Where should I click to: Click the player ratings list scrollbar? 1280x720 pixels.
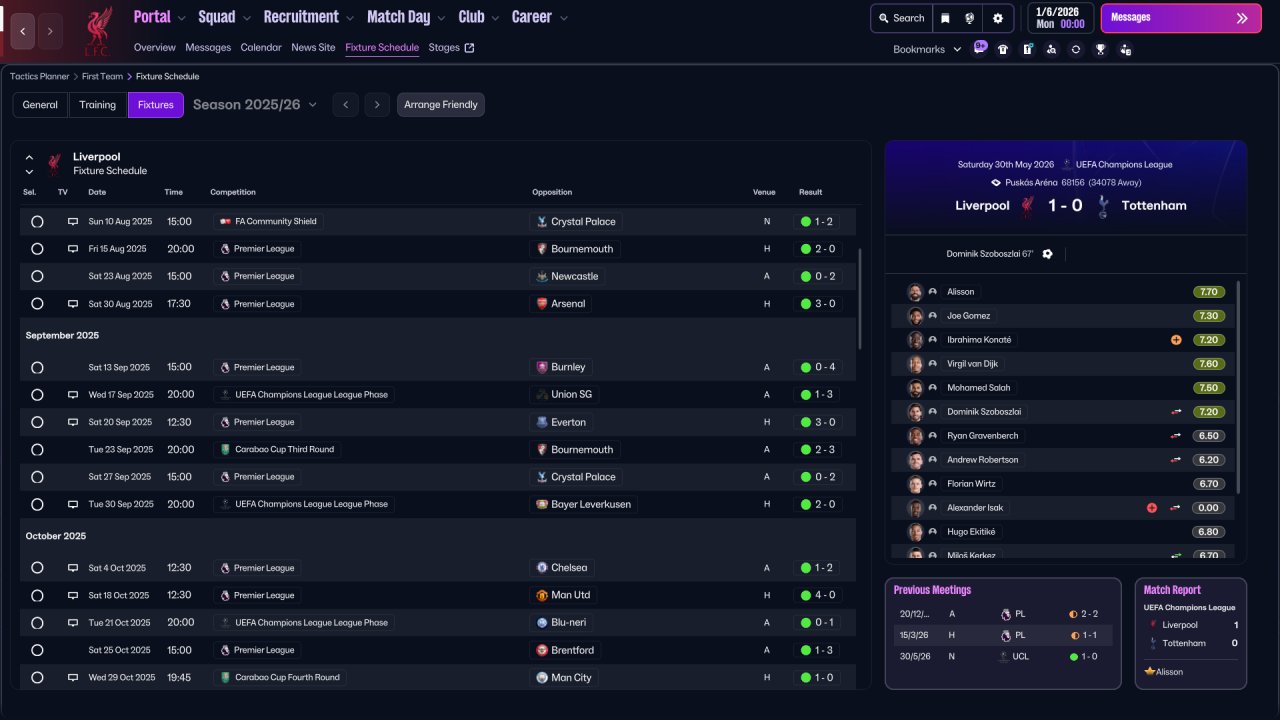(x=1239, y=387)
